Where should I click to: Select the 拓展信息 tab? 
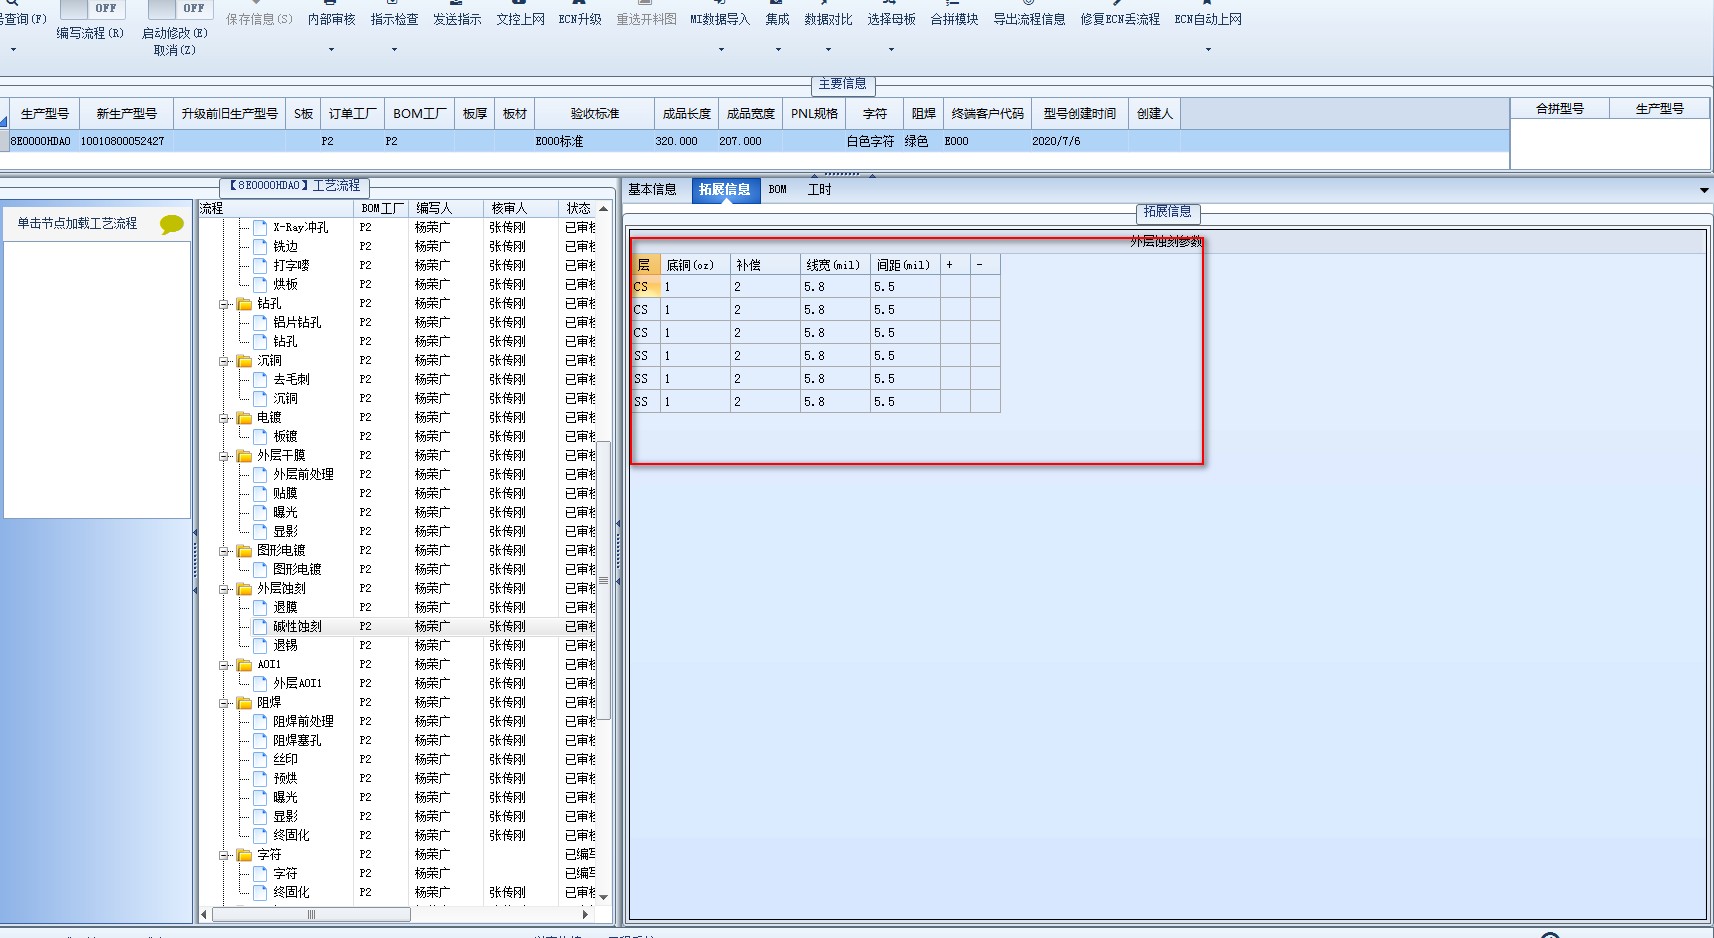[725, 189]
